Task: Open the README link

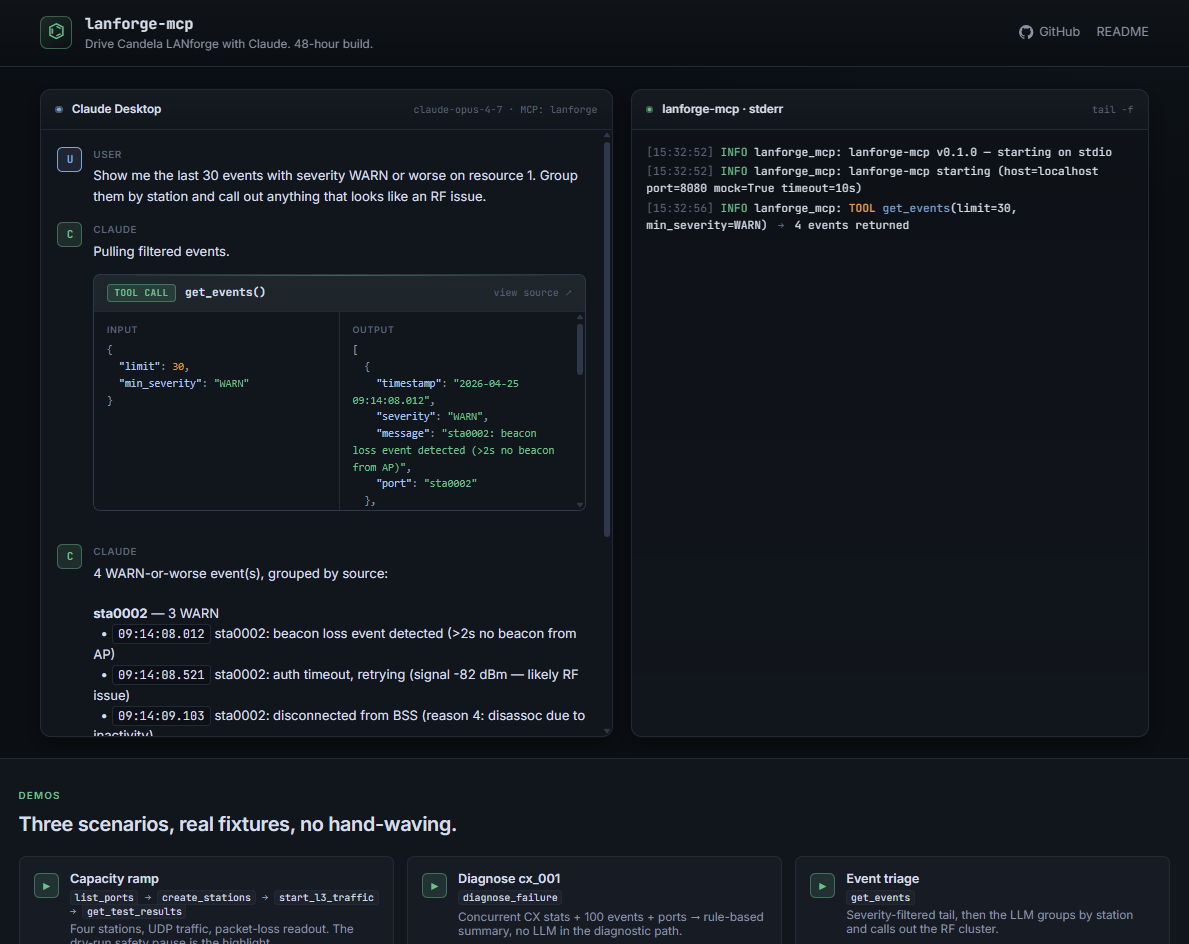Action: pyautogui.click(x=1122, y=32)
